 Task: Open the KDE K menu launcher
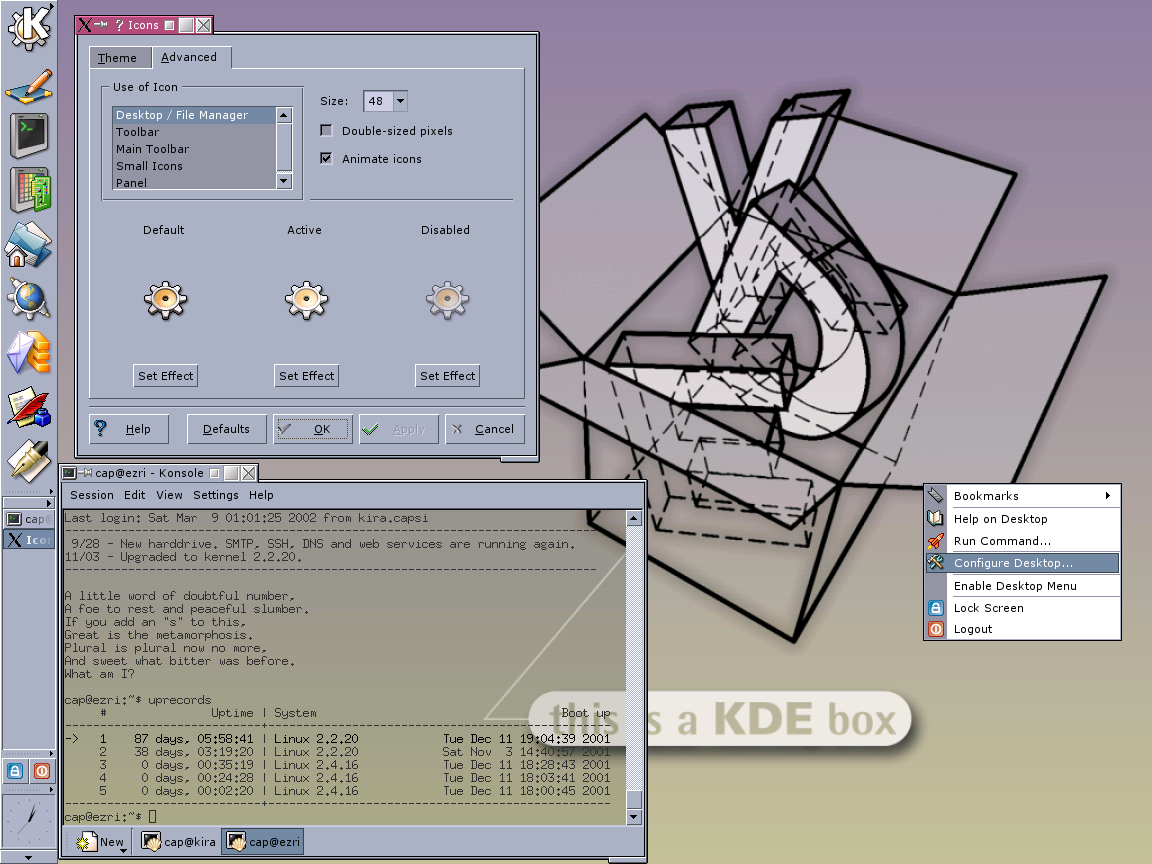click(28, 28)
